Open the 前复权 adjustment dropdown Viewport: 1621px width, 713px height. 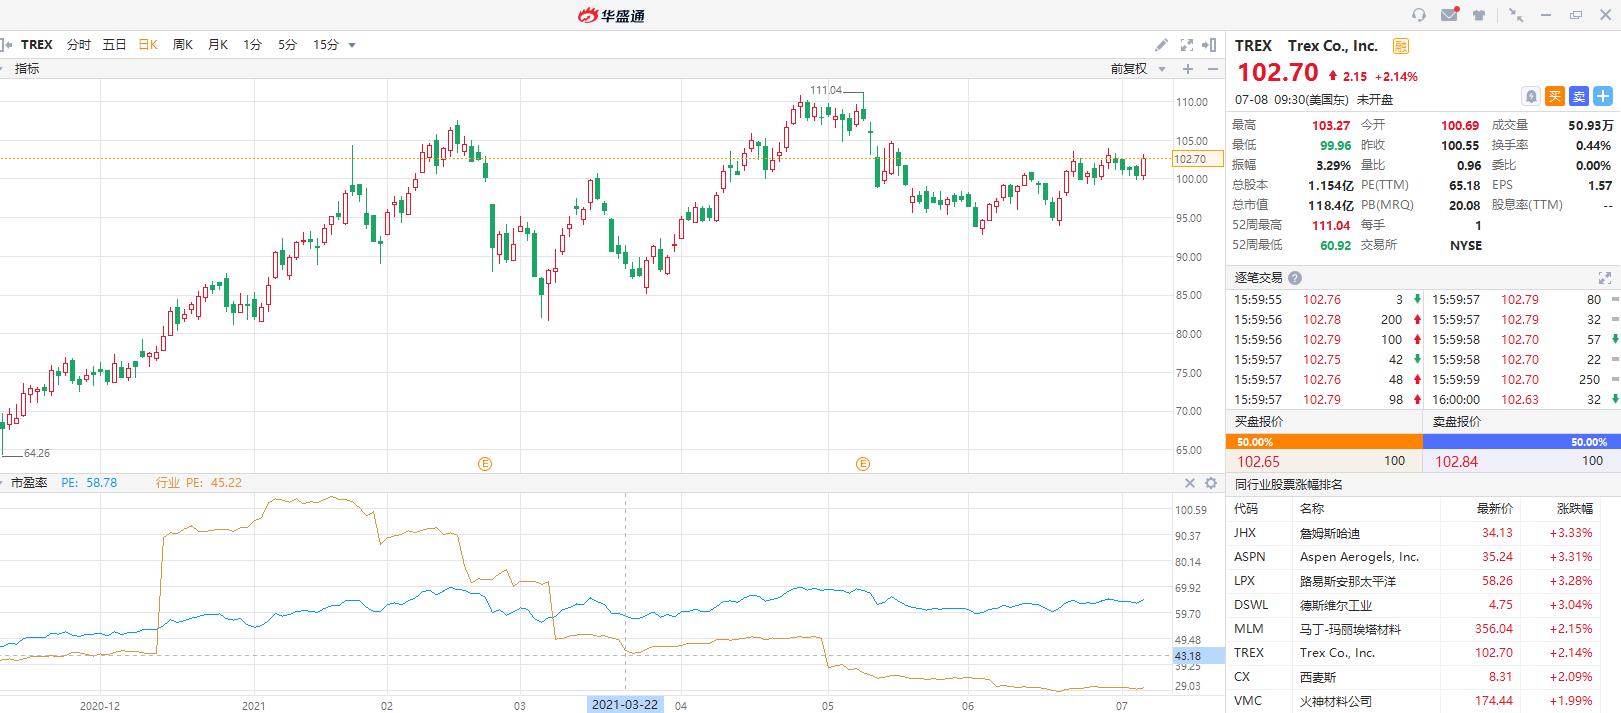[x=1138, y=69]
